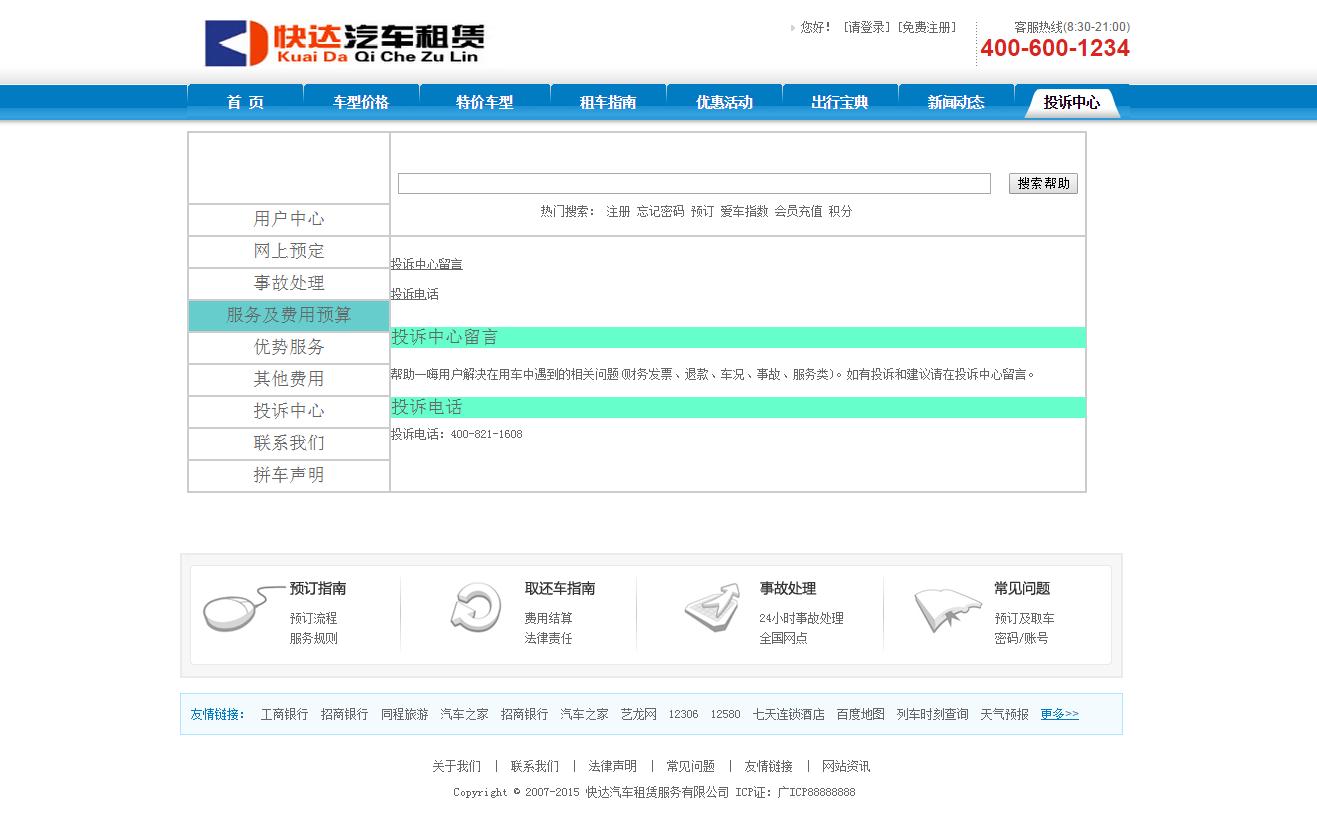Click the 请登录 login link

866,28
